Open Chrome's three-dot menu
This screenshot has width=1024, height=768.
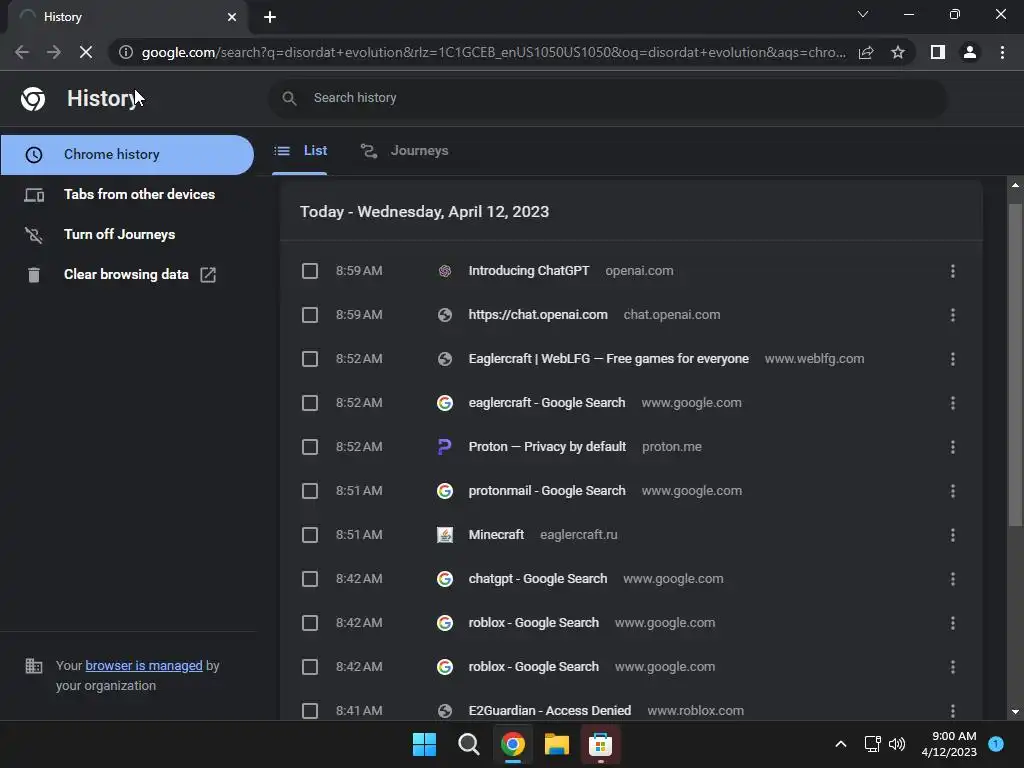click(1002, 52)
